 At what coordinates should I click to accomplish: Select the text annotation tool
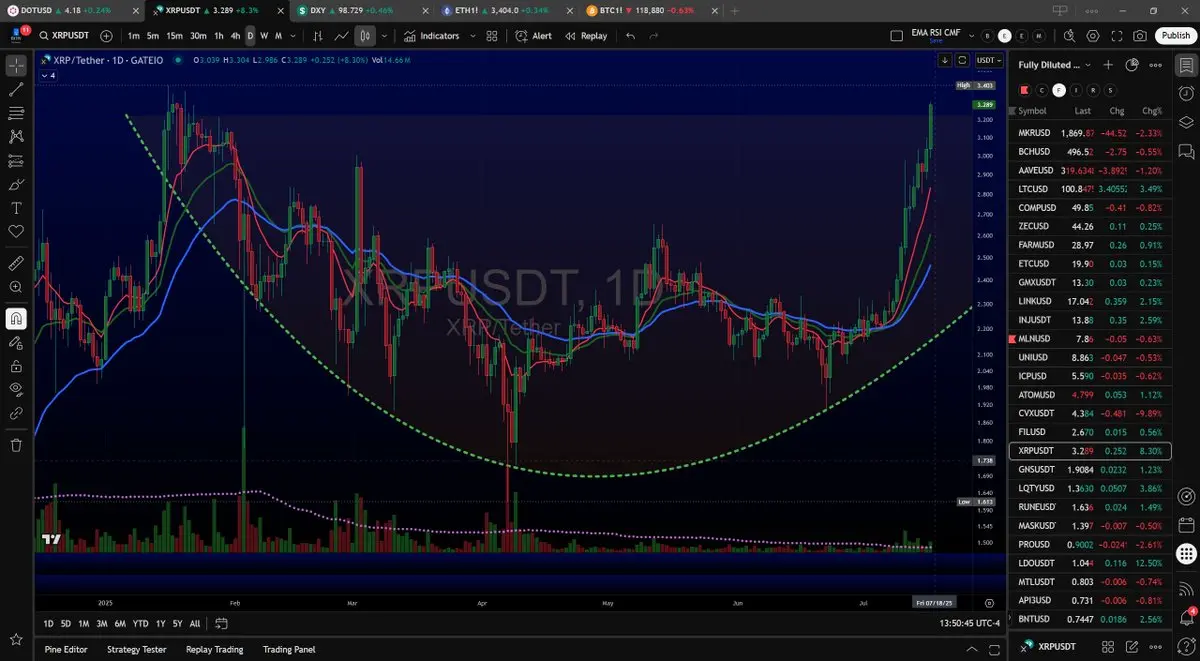pos(16,208)
